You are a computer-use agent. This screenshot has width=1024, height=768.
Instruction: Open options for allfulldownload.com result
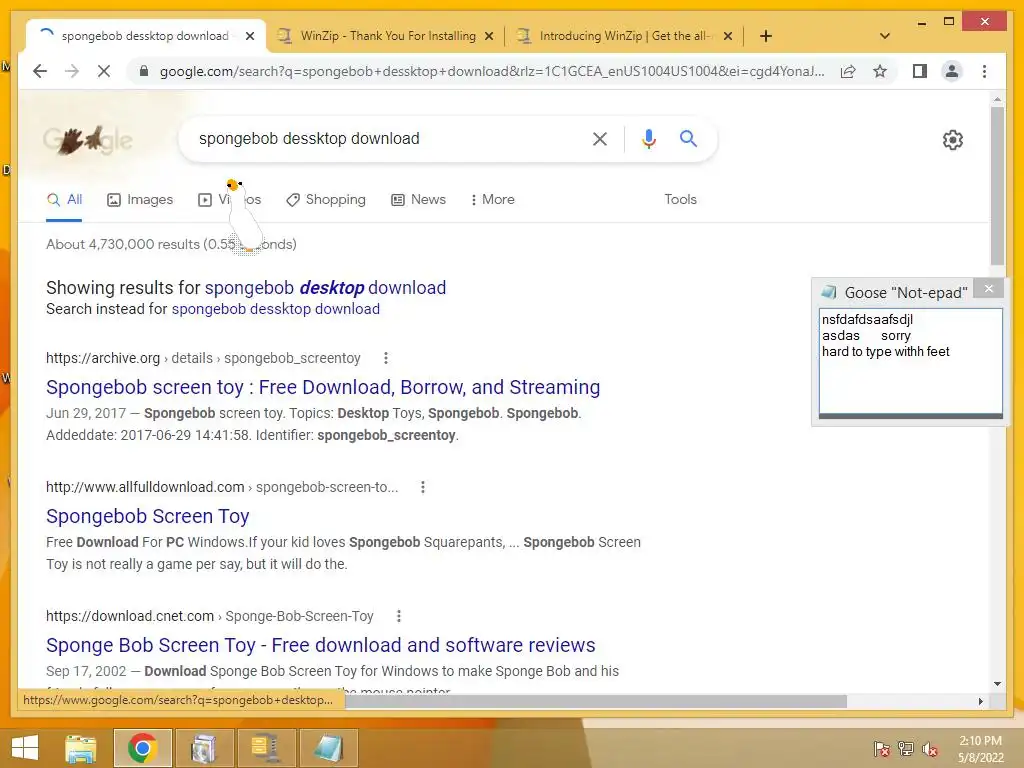click(423, 487)
